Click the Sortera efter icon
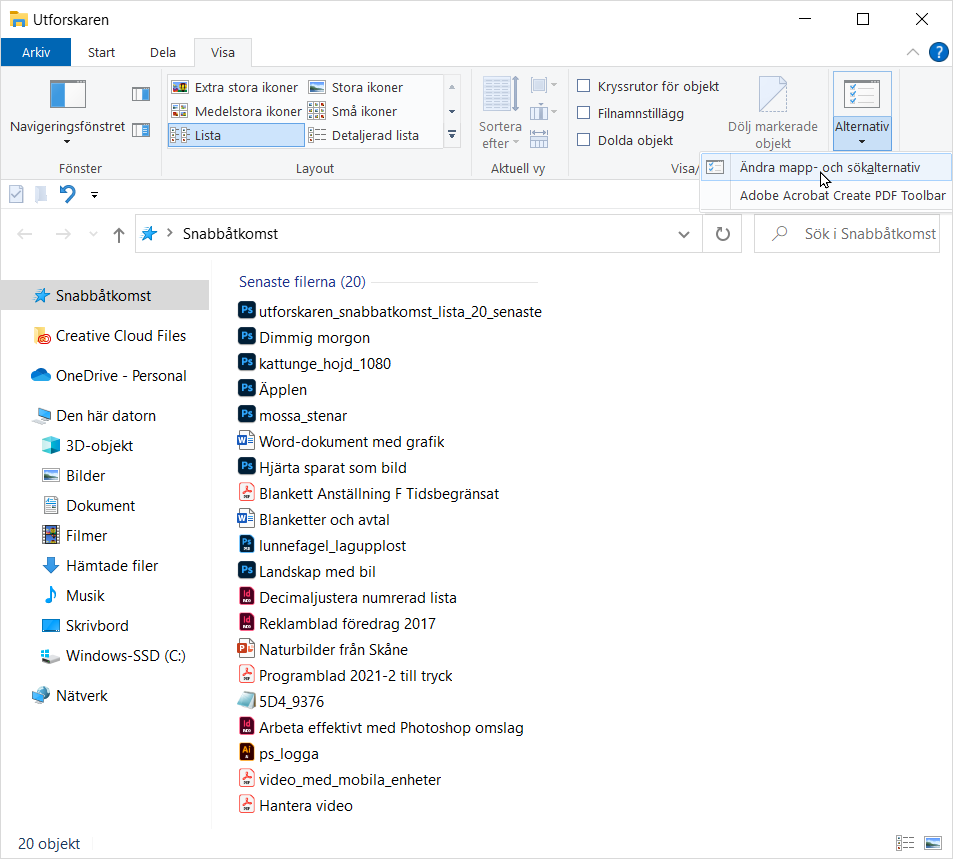953x859 pixels. click(x=500, y=96)
